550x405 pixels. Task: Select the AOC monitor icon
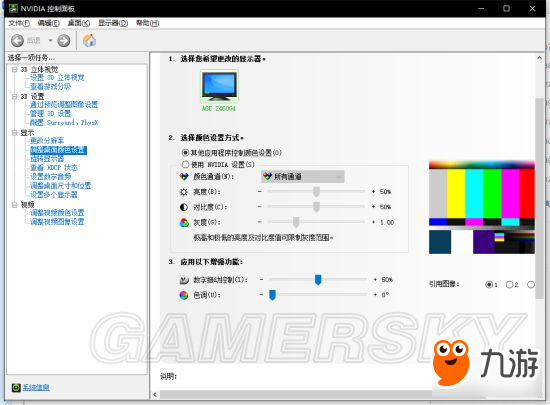pos(219,87)
